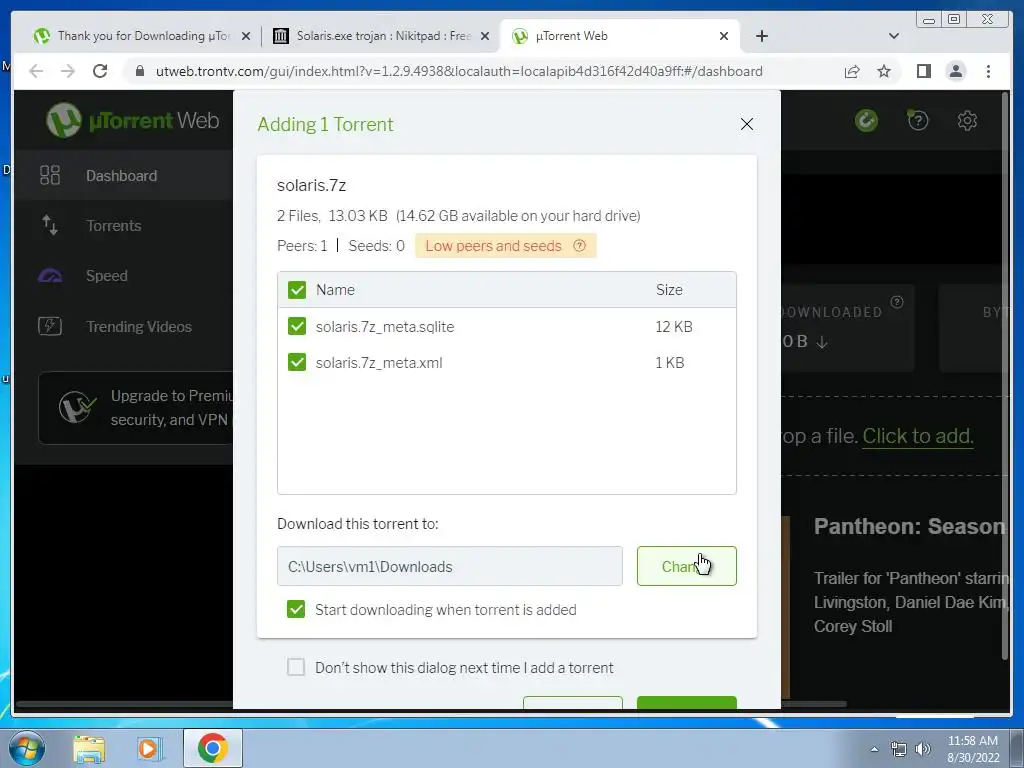Open Windows Media Player from taskbar

tap(149, 748)
